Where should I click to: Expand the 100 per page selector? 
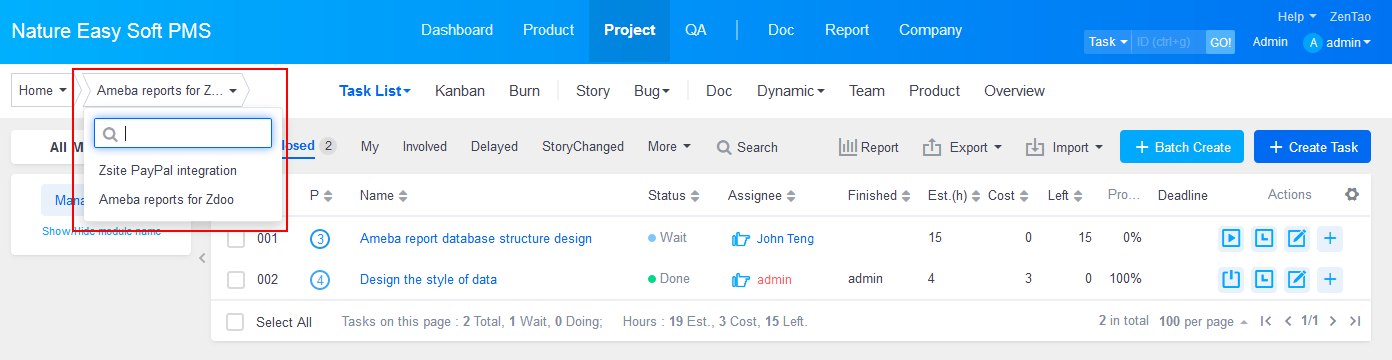pos(1202,322)
